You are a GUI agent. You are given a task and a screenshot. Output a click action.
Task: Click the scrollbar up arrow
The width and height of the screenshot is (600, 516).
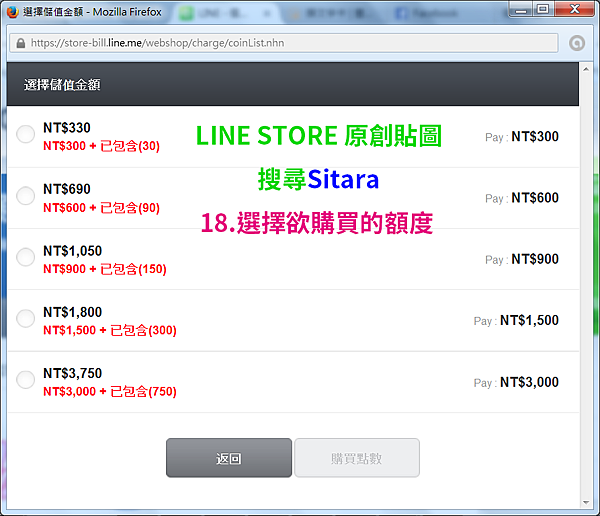click(x=586, y=69)
